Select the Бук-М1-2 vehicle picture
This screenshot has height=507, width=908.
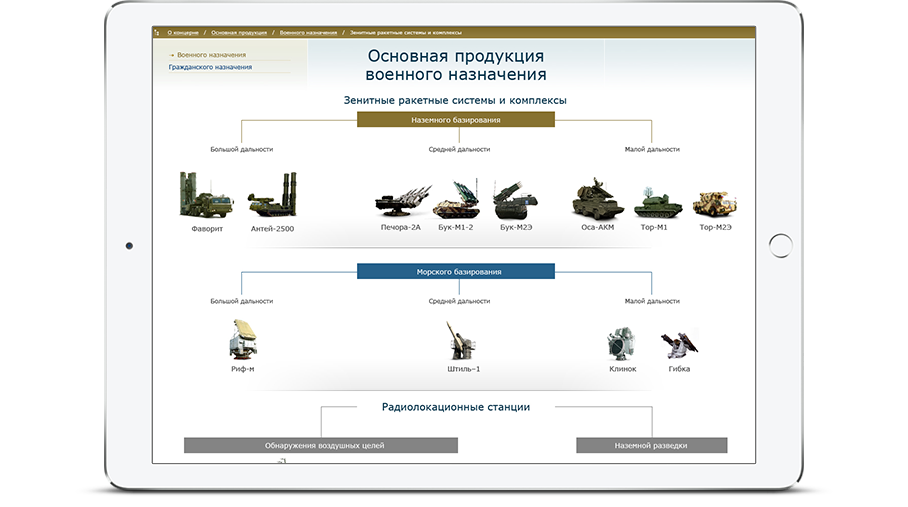click(456, 199)
